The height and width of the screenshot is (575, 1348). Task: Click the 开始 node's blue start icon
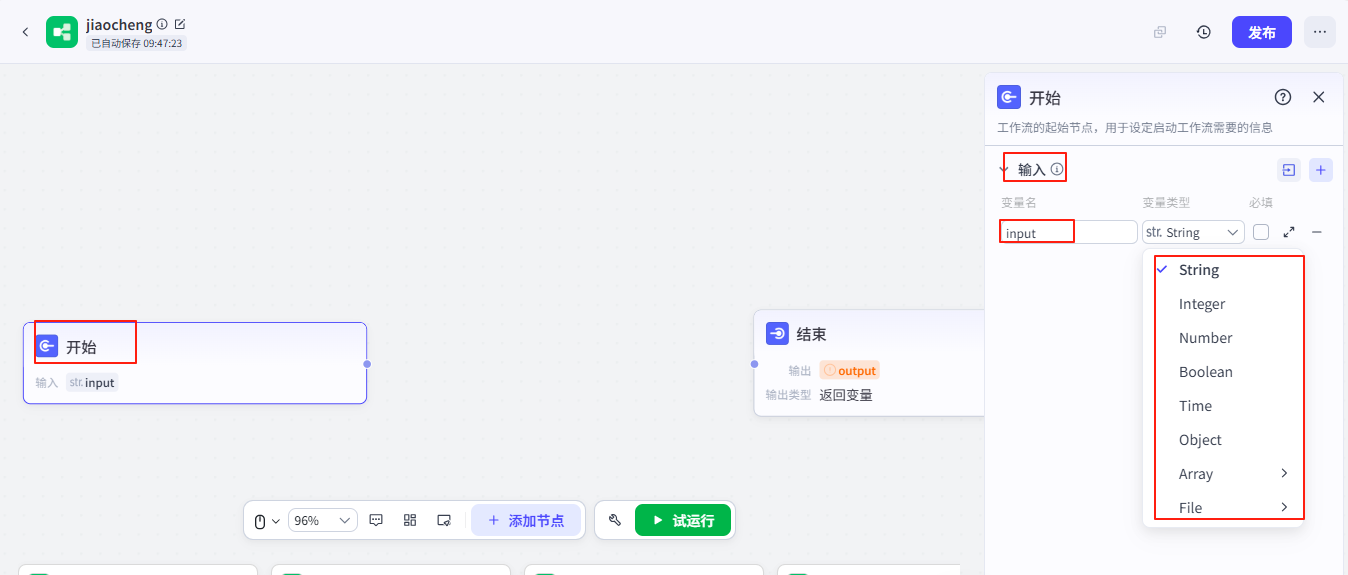point(46,346)
